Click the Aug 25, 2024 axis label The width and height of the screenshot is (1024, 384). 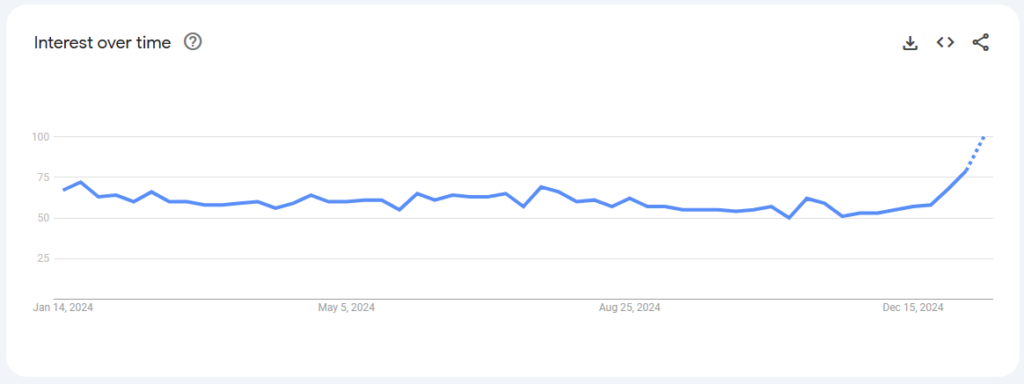[x=630, y=308]
